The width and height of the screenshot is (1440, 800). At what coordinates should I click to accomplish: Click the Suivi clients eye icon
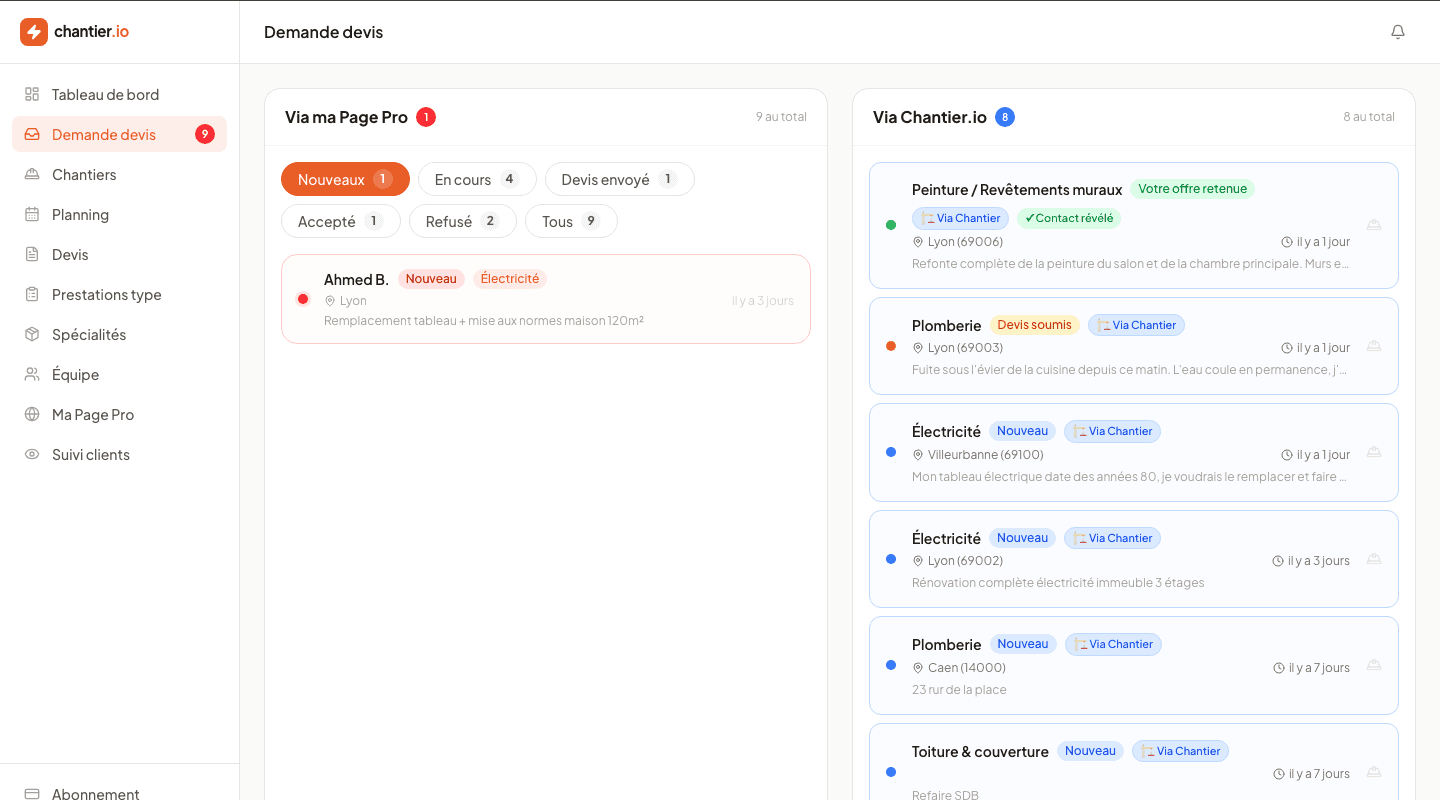pos(32,454)
